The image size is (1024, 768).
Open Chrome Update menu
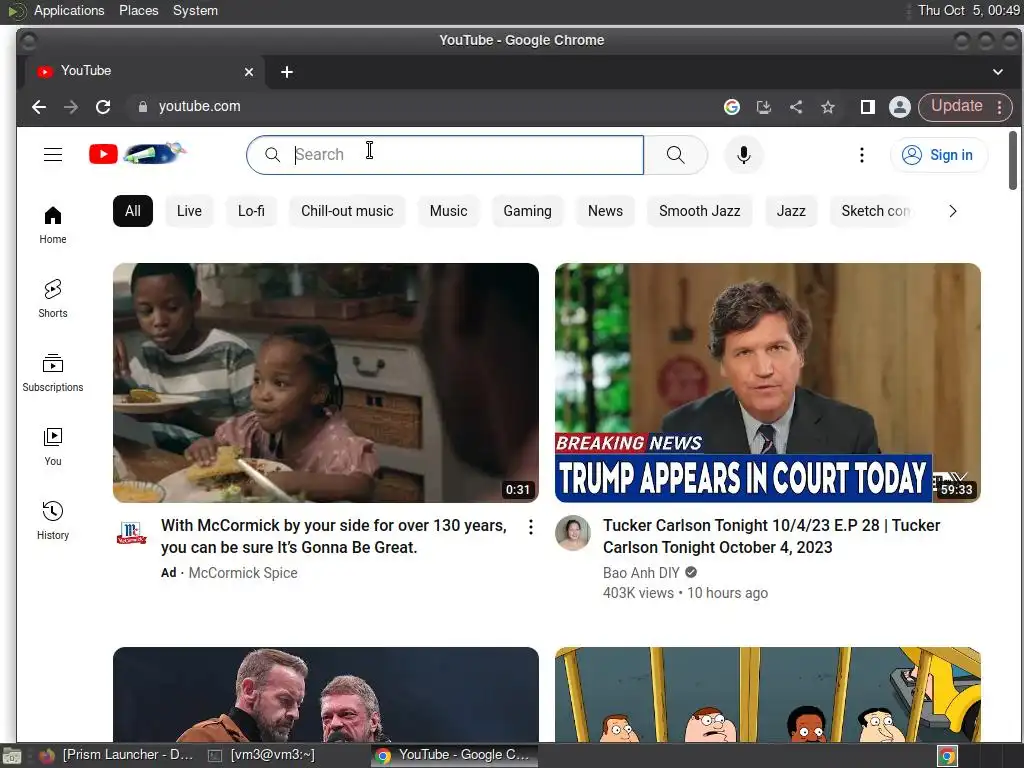pyautogui.click(x=965, y=106)
